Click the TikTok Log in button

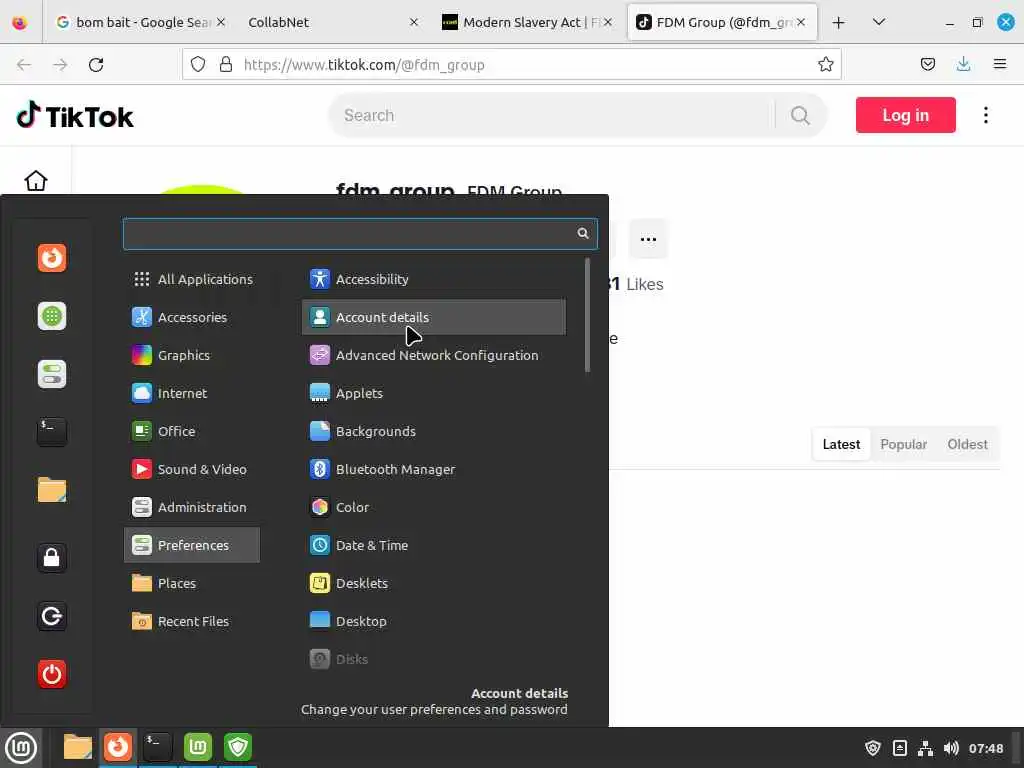[905, 115]
